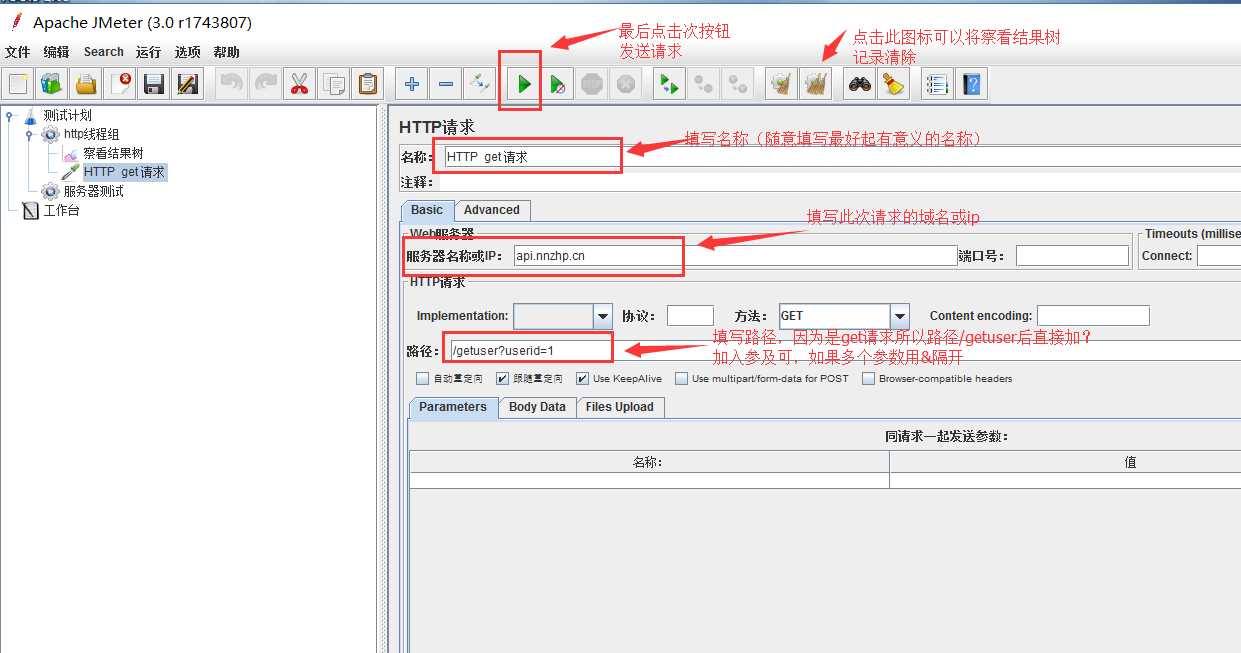
Task: Click the Clear results broom icon
Action: 781,84
